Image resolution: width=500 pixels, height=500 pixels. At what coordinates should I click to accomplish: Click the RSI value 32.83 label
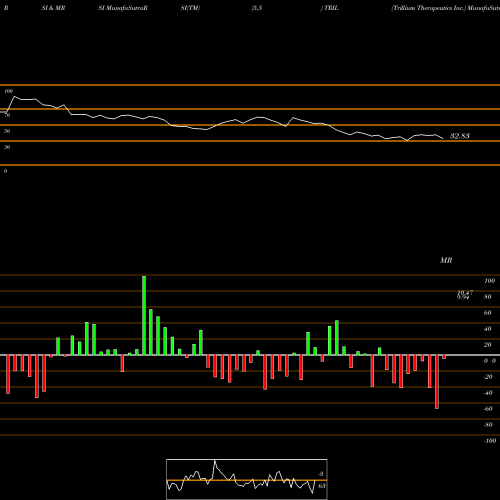[x=460, y=136]
